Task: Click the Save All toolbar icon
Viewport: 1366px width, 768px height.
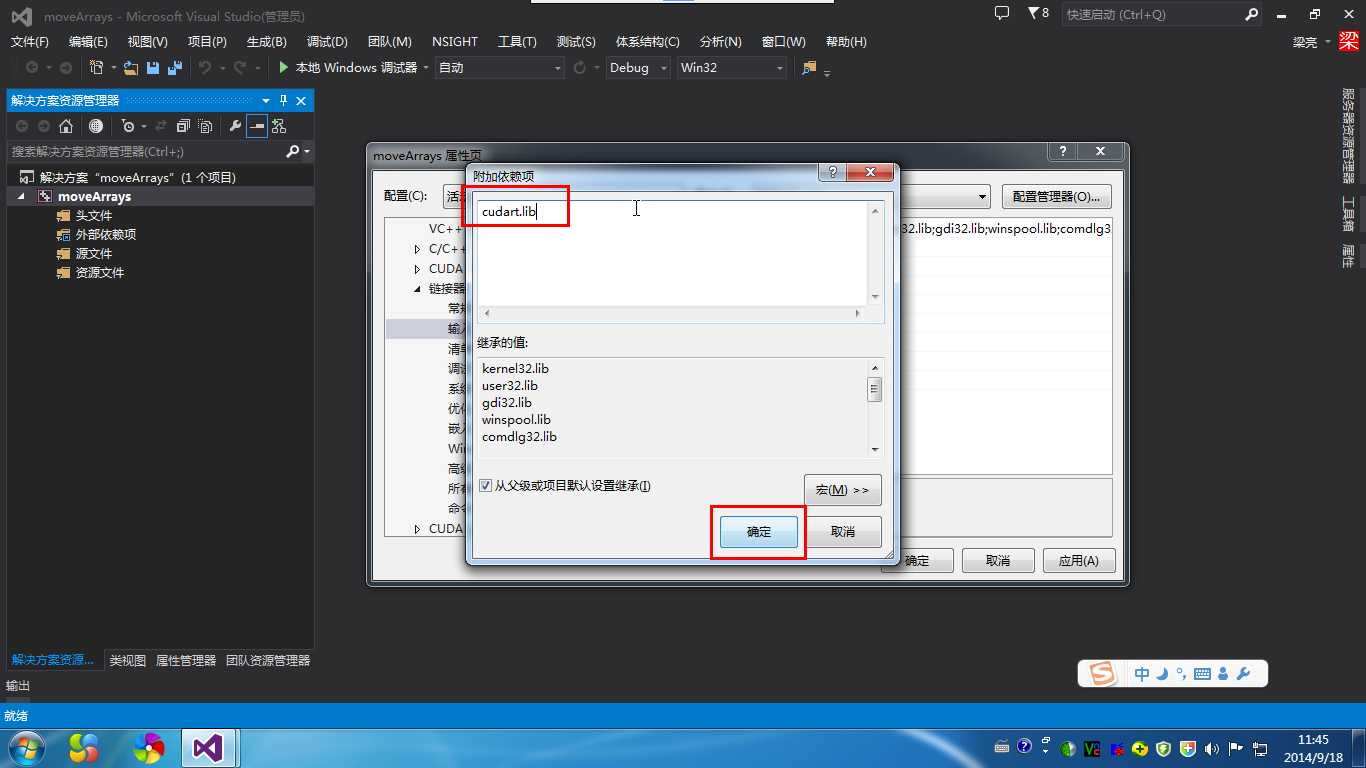Action: click(175, 67)
